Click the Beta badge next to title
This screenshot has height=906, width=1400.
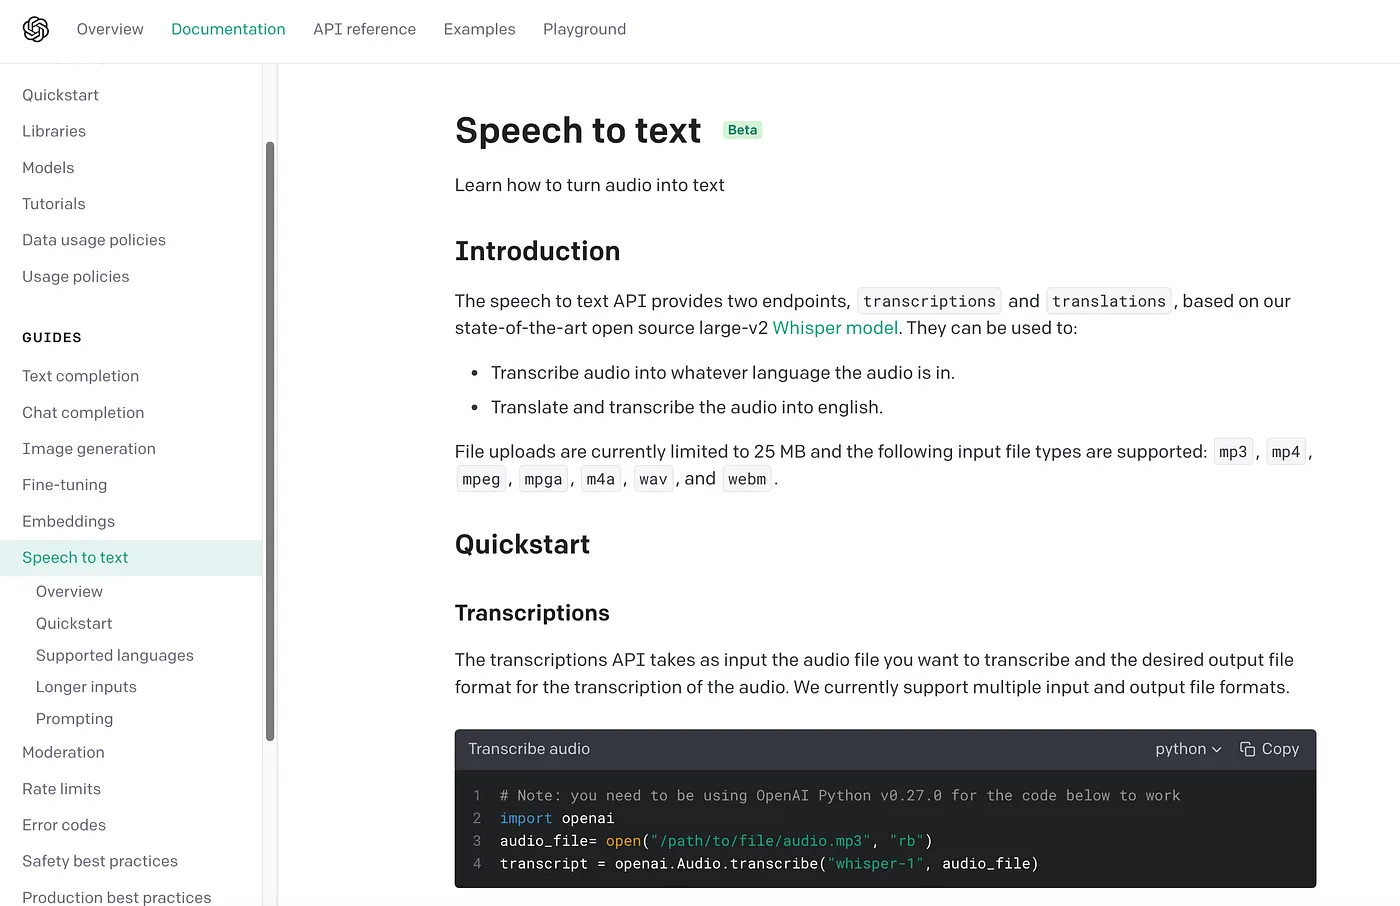pos(742,130)
